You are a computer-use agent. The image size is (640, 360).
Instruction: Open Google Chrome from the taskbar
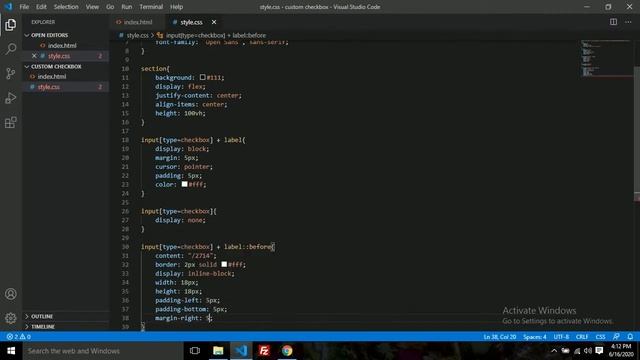287,351
